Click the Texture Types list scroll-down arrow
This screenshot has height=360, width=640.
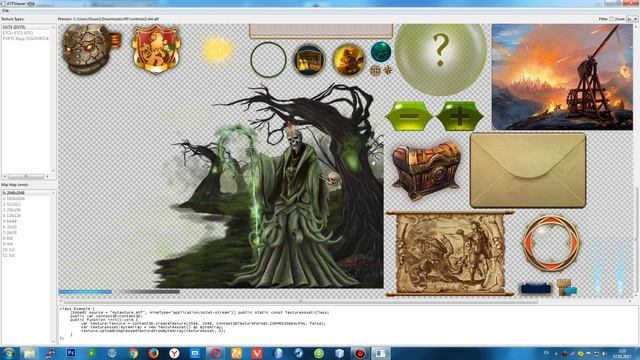coord(53,171)
